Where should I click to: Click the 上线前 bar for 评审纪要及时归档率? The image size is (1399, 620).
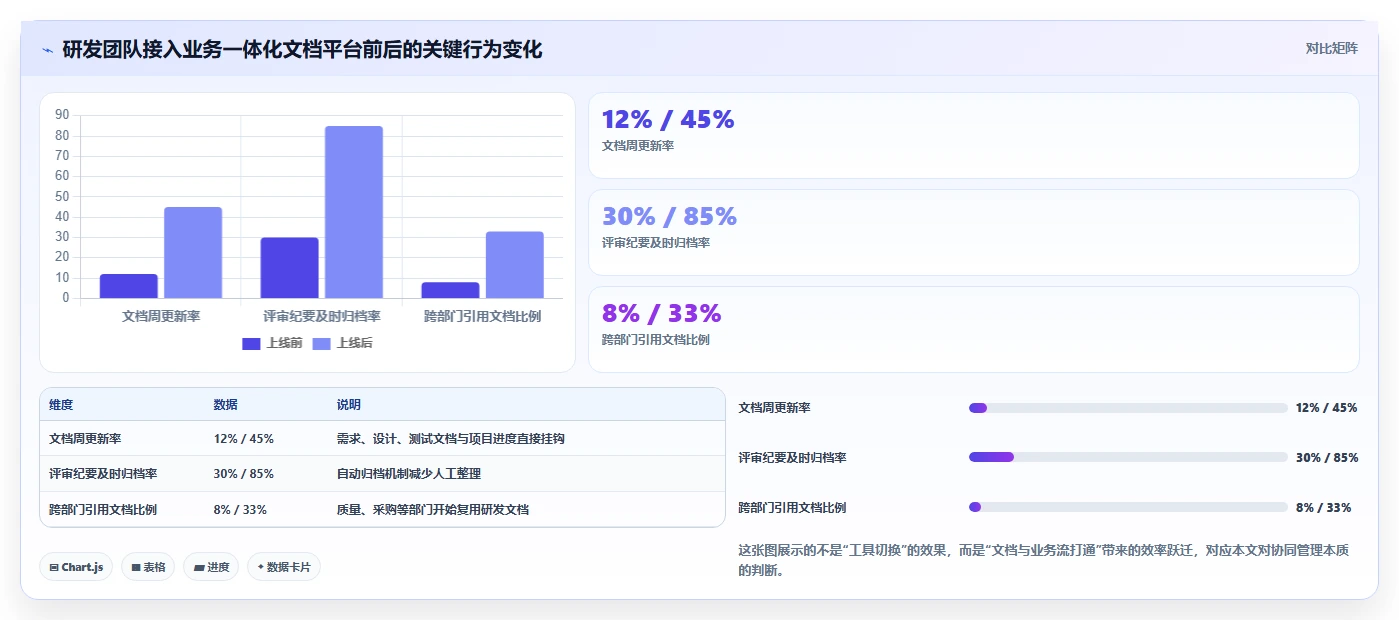tap(290, 268)
